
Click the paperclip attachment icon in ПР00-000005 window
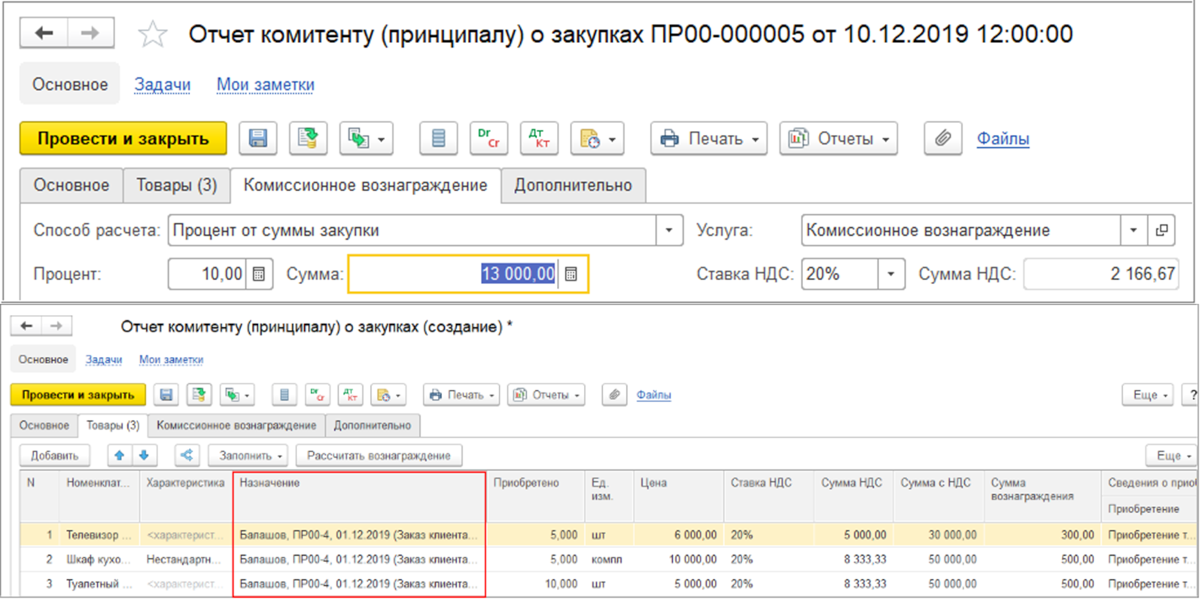(942, 139)
